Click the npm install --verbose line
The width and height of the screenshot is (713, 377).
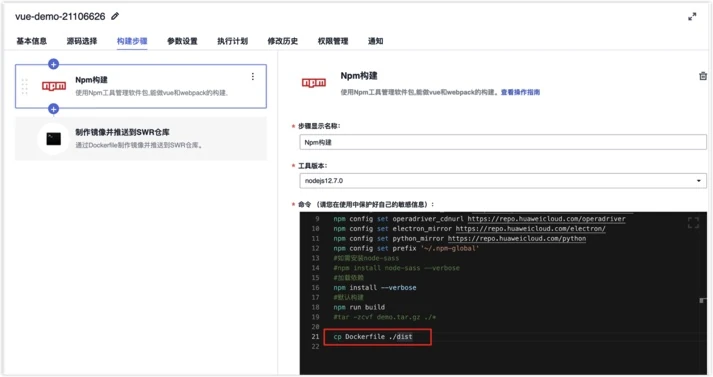coord(375,287)
